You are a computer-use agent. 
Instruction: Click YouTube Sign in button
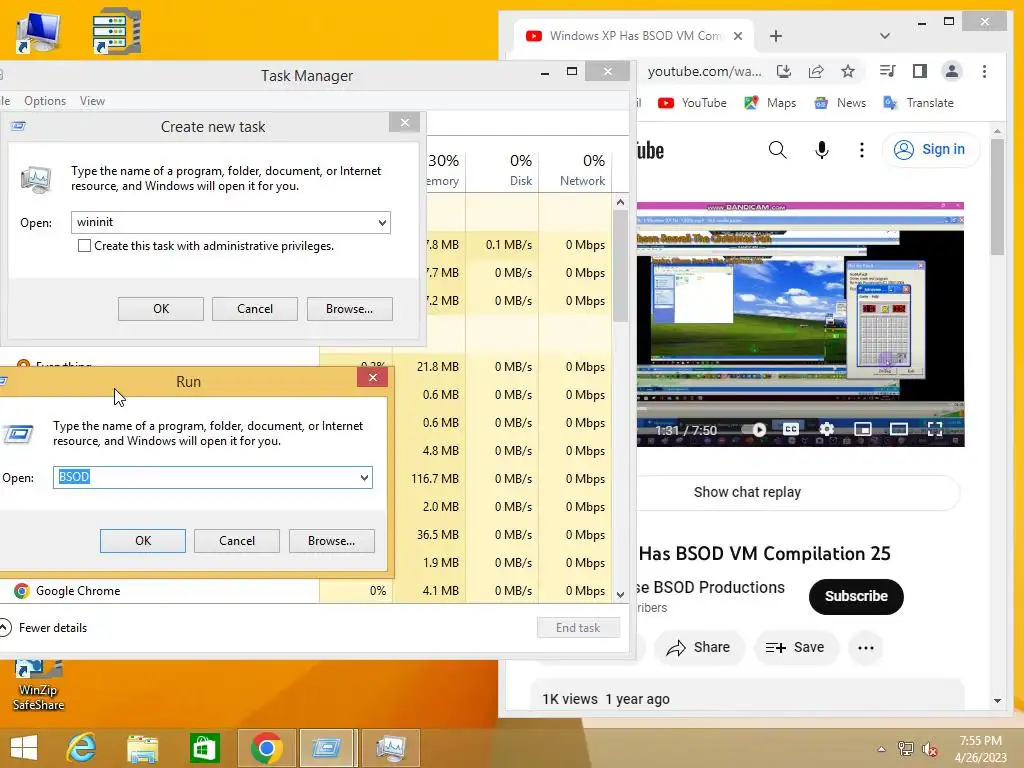pos(930,150)
